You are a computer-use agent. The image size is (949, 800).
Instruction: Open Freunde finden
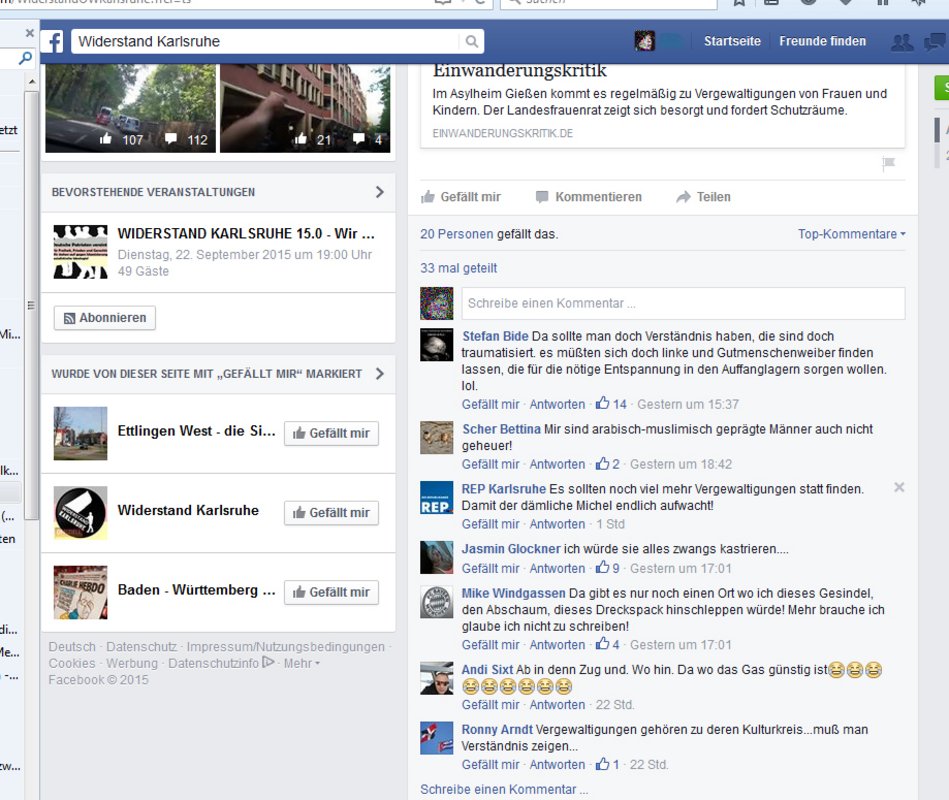[x=823, y=41]
